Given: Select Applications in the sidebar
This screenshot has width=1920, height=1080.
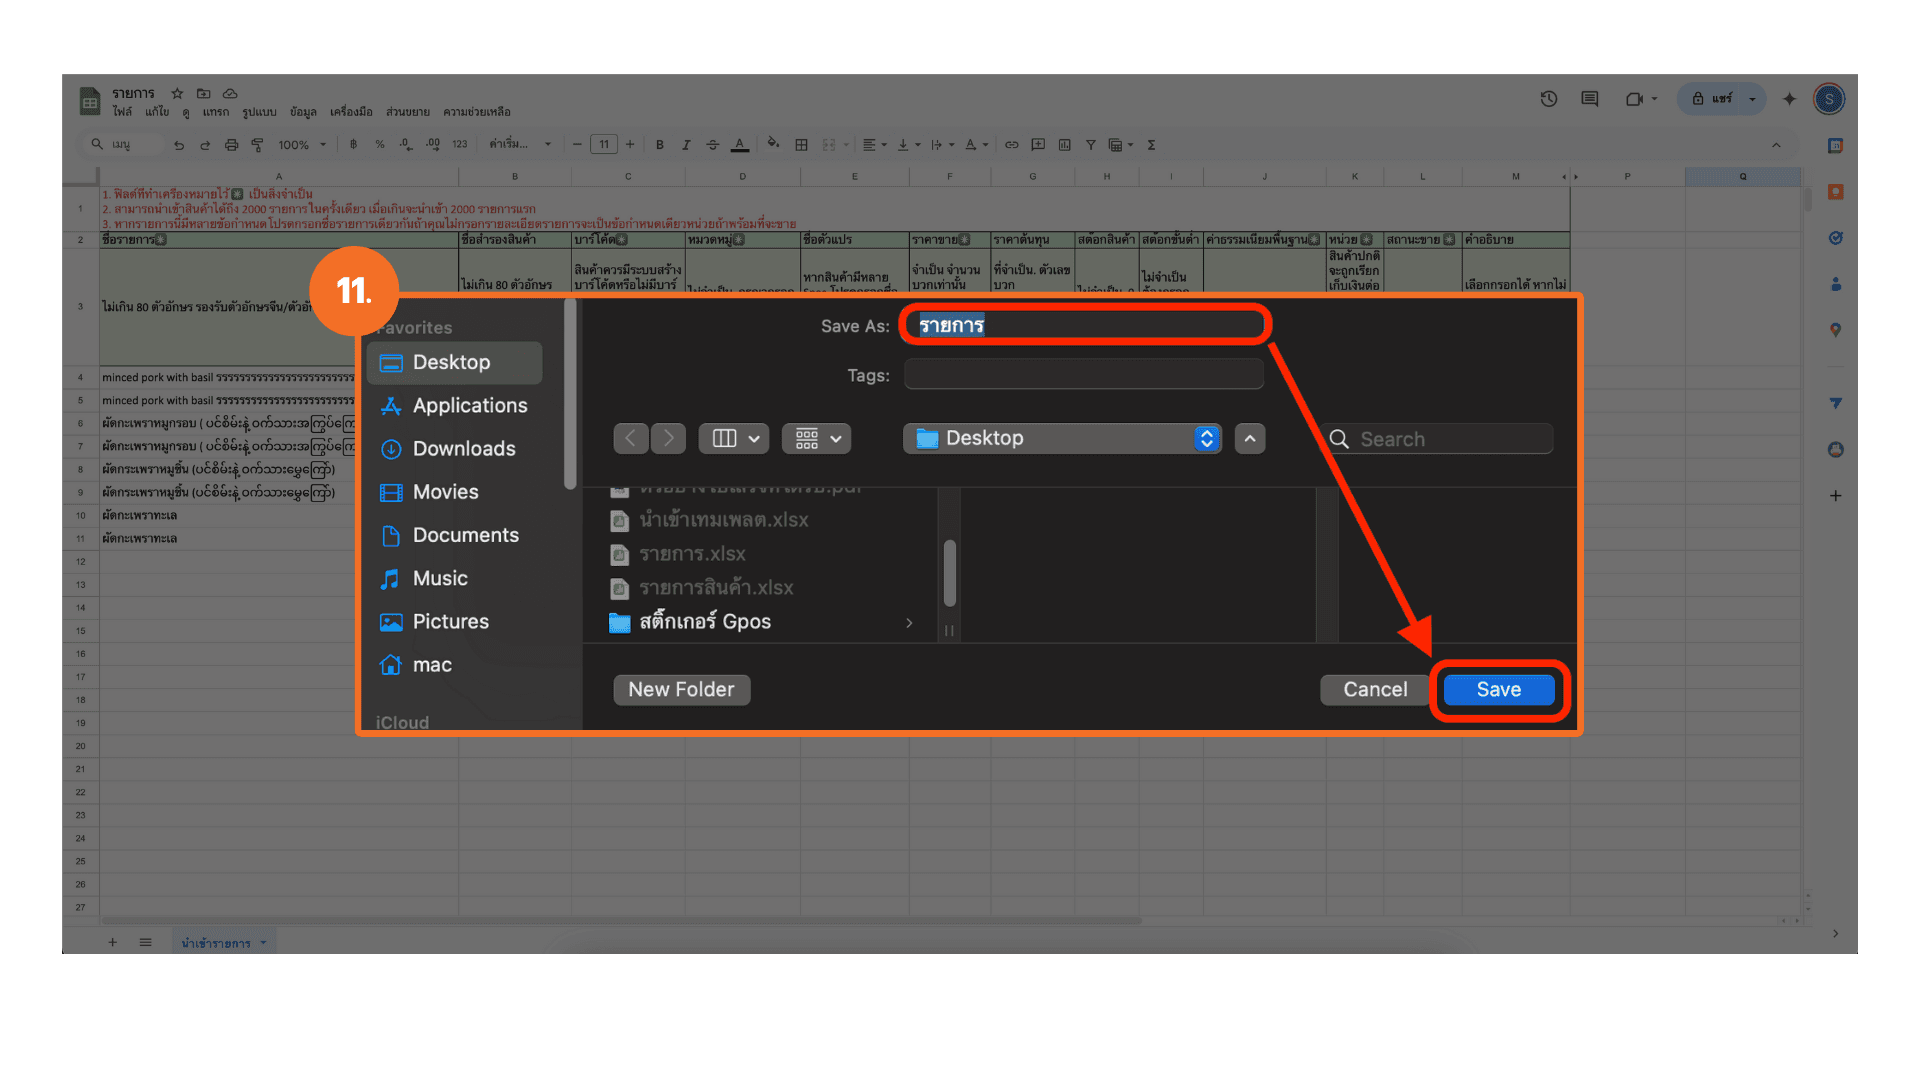Looking at the screenshot, I should click(x=469, y=406).
